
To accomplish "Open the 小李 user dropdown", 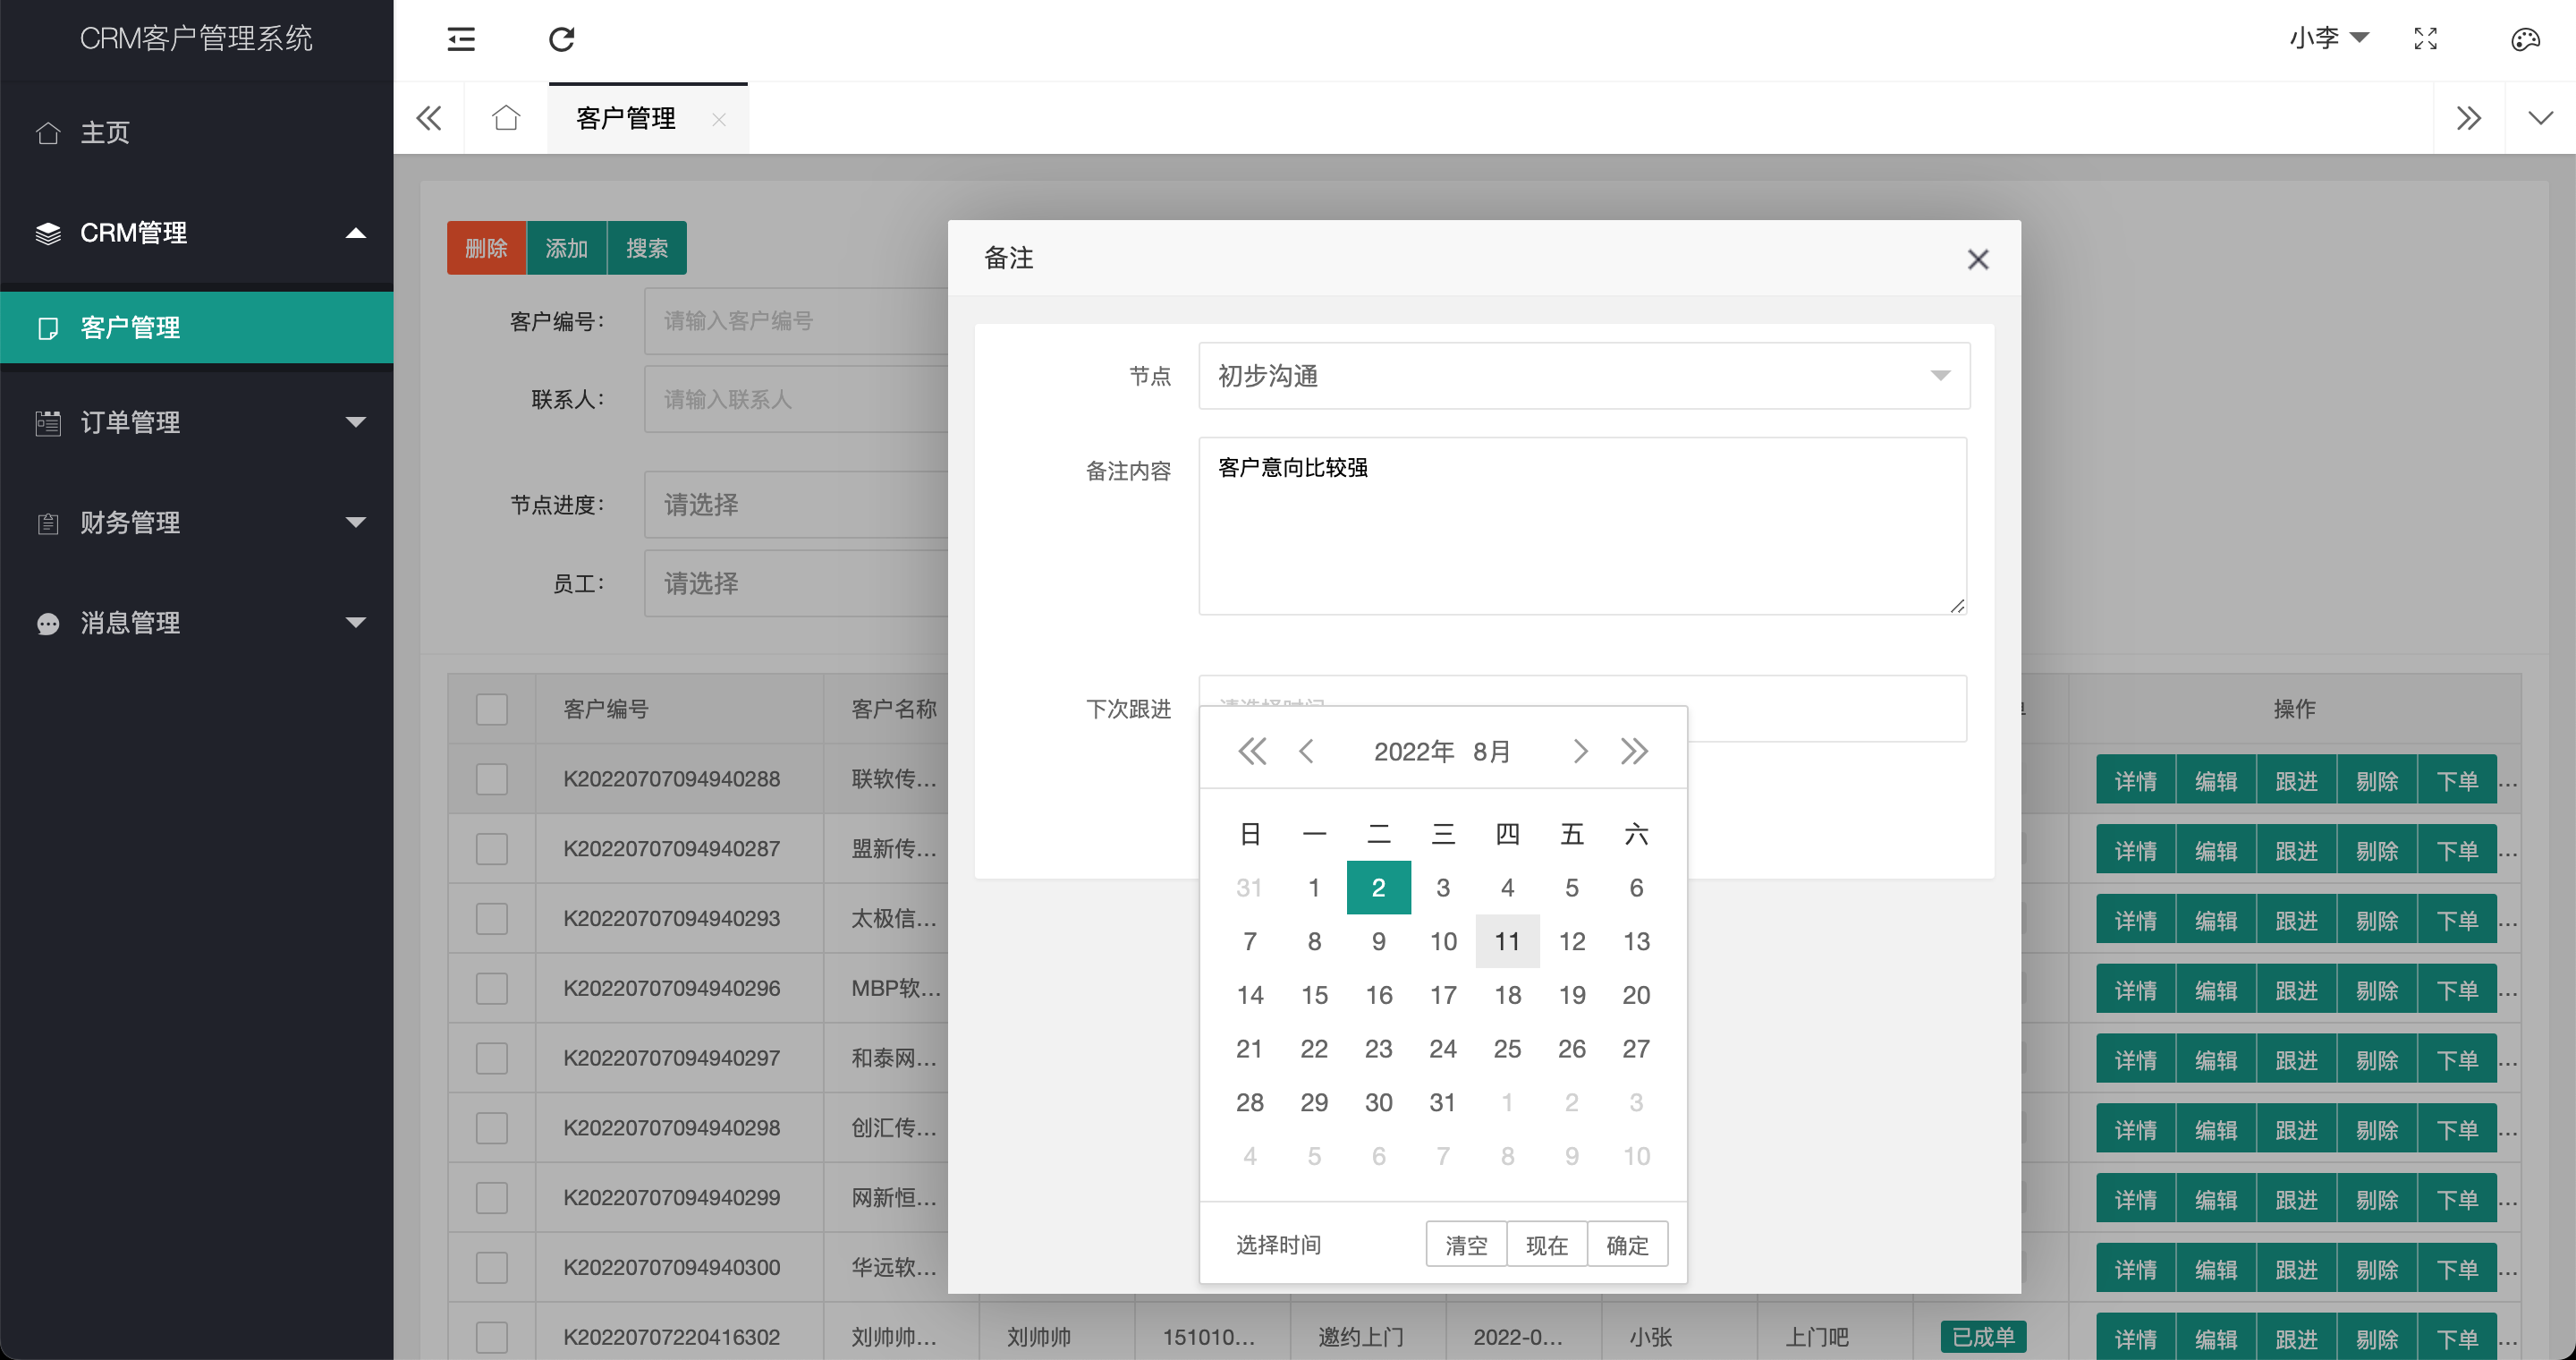I will pos(2329,38).
